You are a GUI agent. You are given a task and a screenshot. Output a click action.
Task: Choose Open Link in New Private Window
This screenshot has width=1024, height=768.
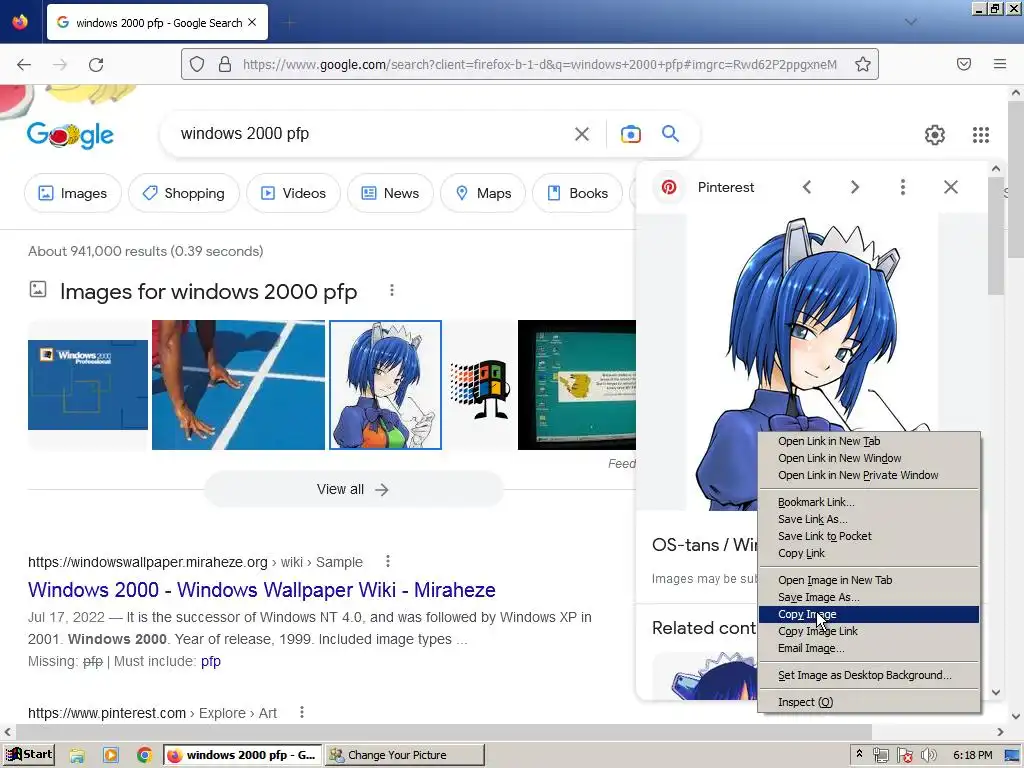pos(869,475)
